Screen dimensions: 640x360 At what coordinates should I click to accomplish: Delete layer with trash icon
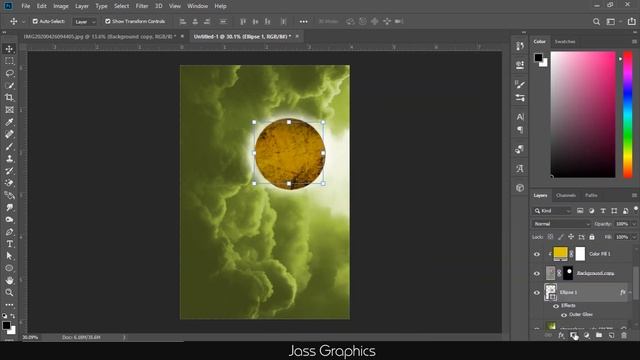(624, 336)
